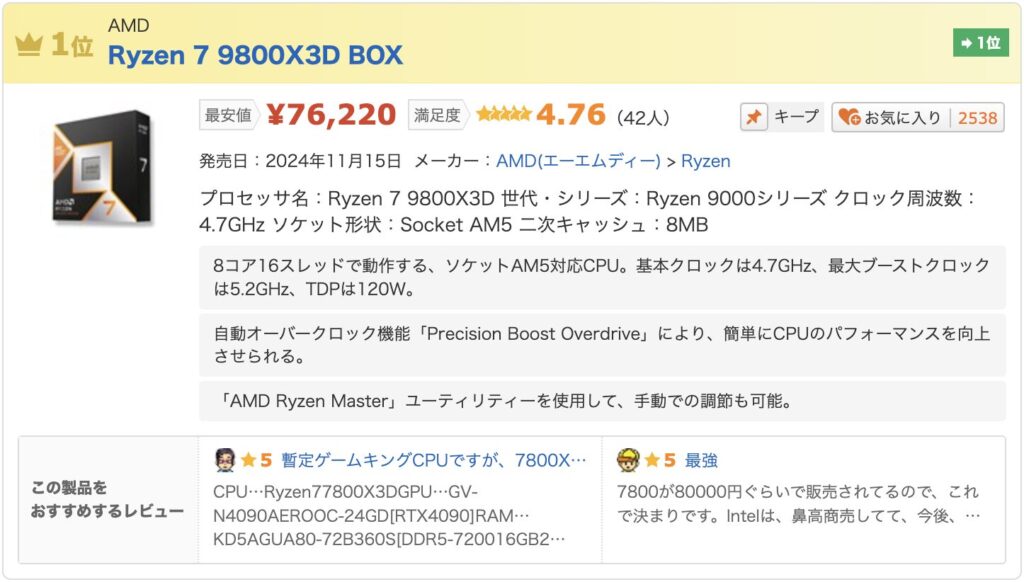Open the 最強 review title
1024x582 pixels.
click(x=701, y=461)
